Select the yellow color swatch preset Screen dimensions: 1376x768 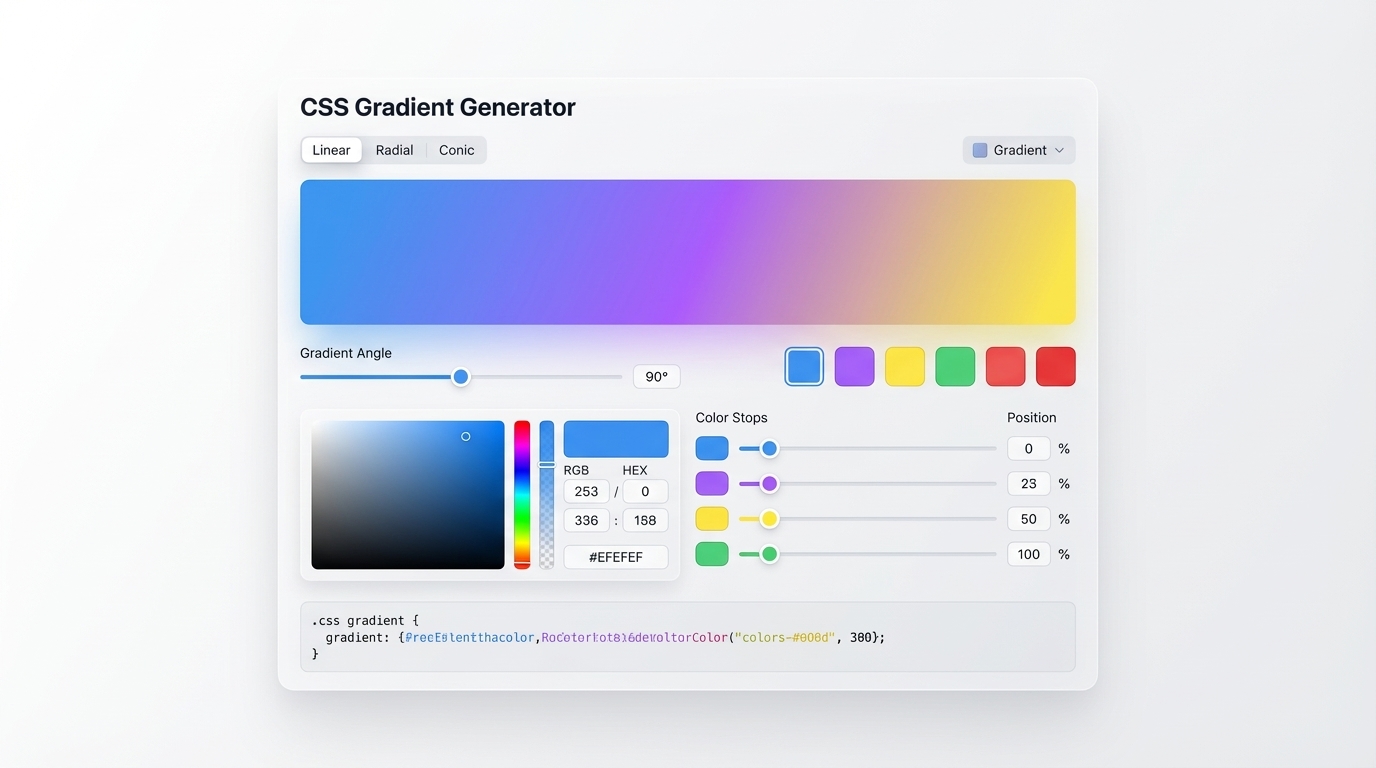coord(904,366)
